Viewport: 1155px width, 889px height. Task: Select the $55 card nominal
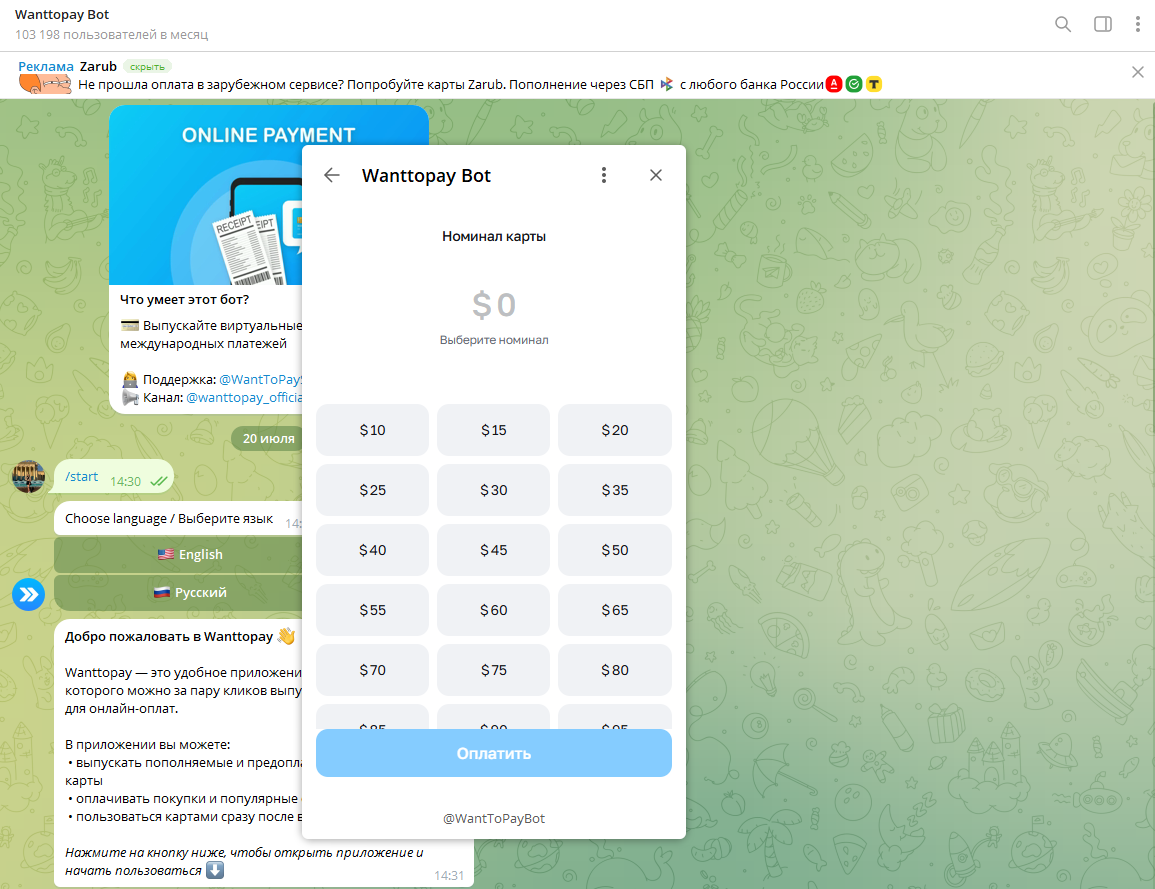(372, 610)
